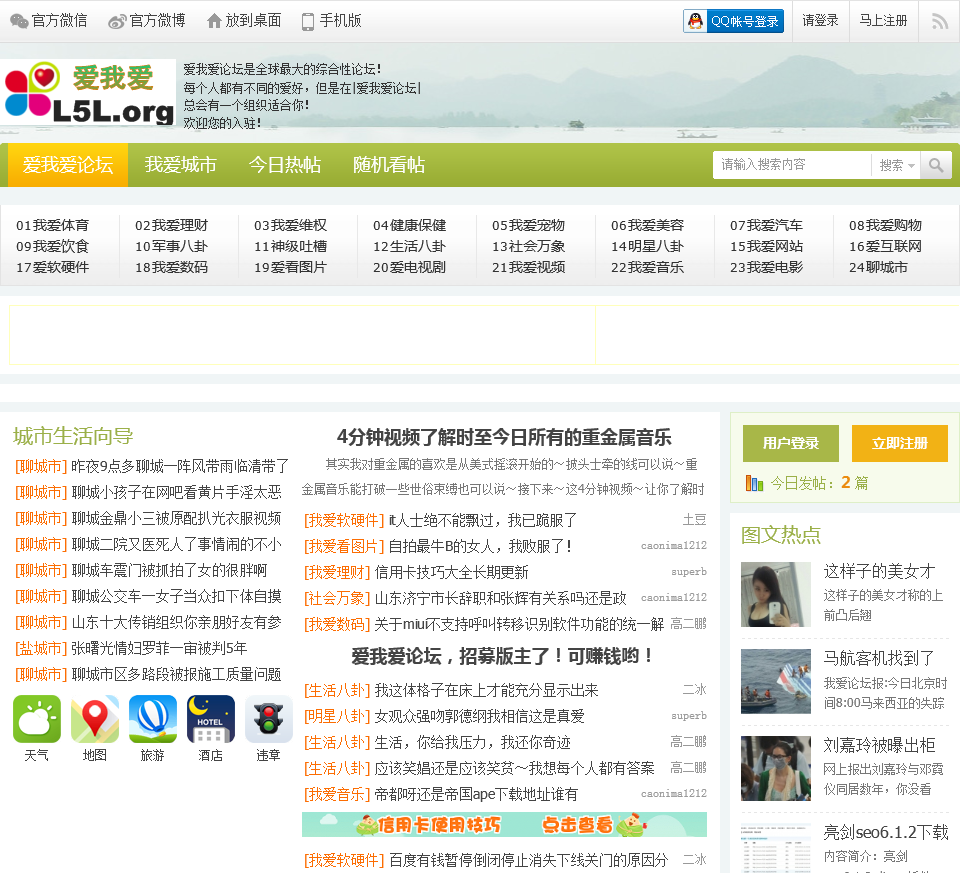Open the 这样子的美女才 thumbnail
Screen dimensions: 960x873
point(776,594)
